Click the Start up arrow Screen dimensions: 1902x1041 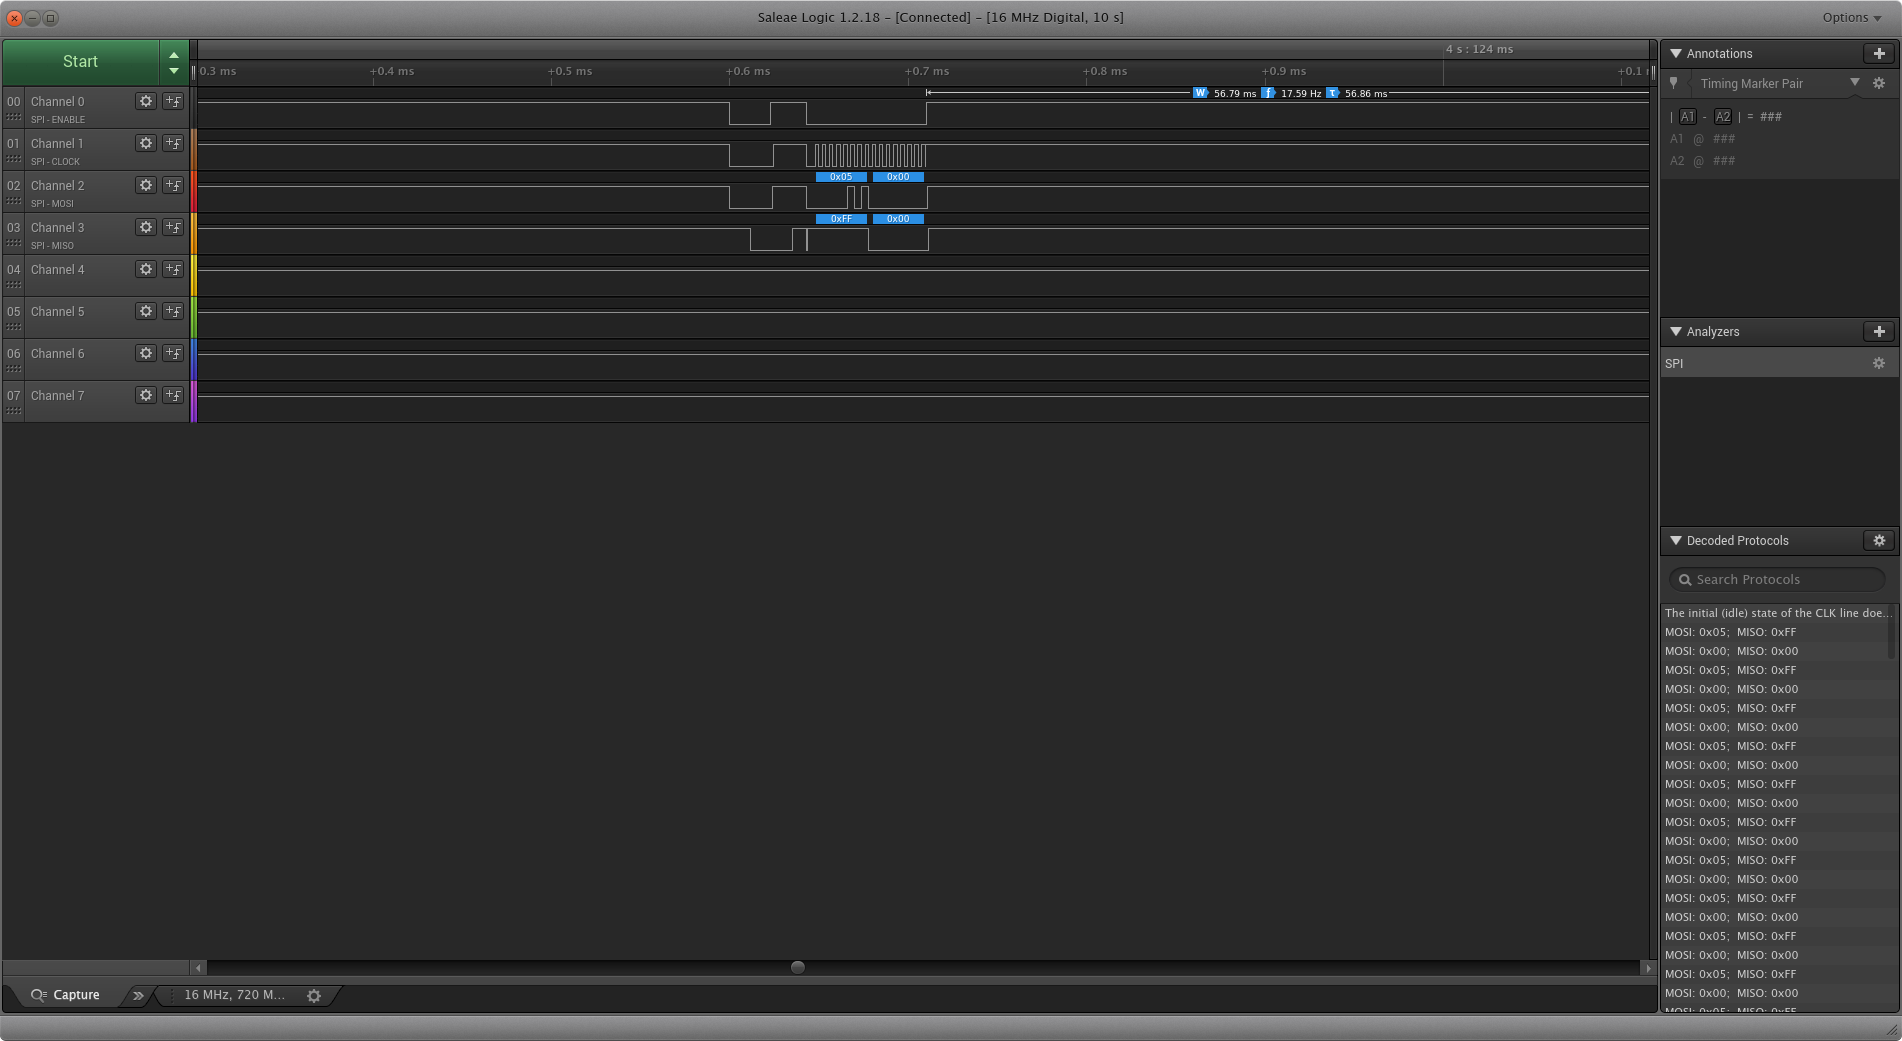coord(174,55)
